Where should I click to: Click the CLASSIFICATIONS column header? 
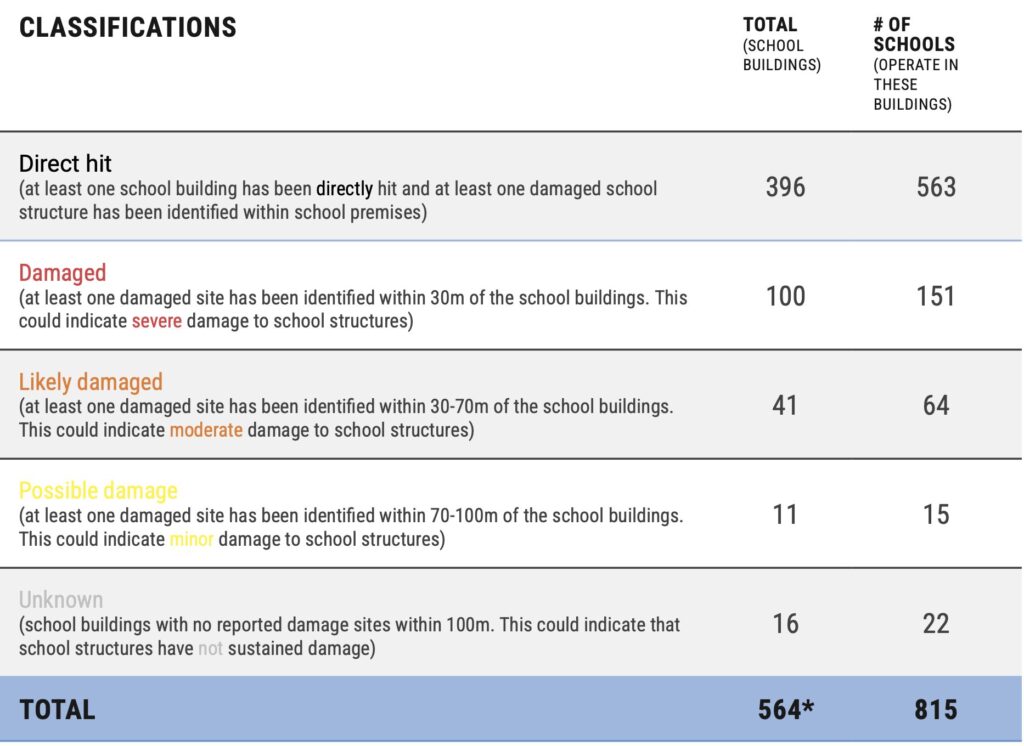[128, 28]
